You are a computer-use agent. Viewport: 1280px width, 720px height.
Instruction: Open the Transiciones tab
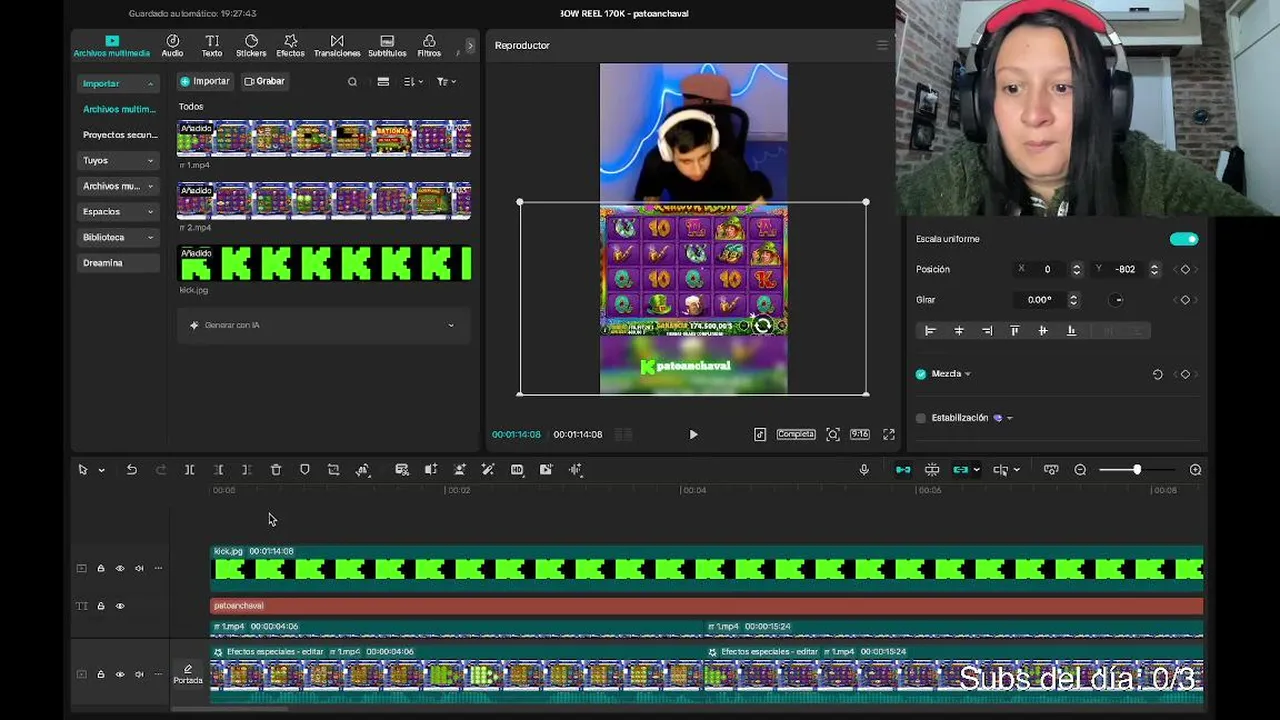(x=337, y=46)
